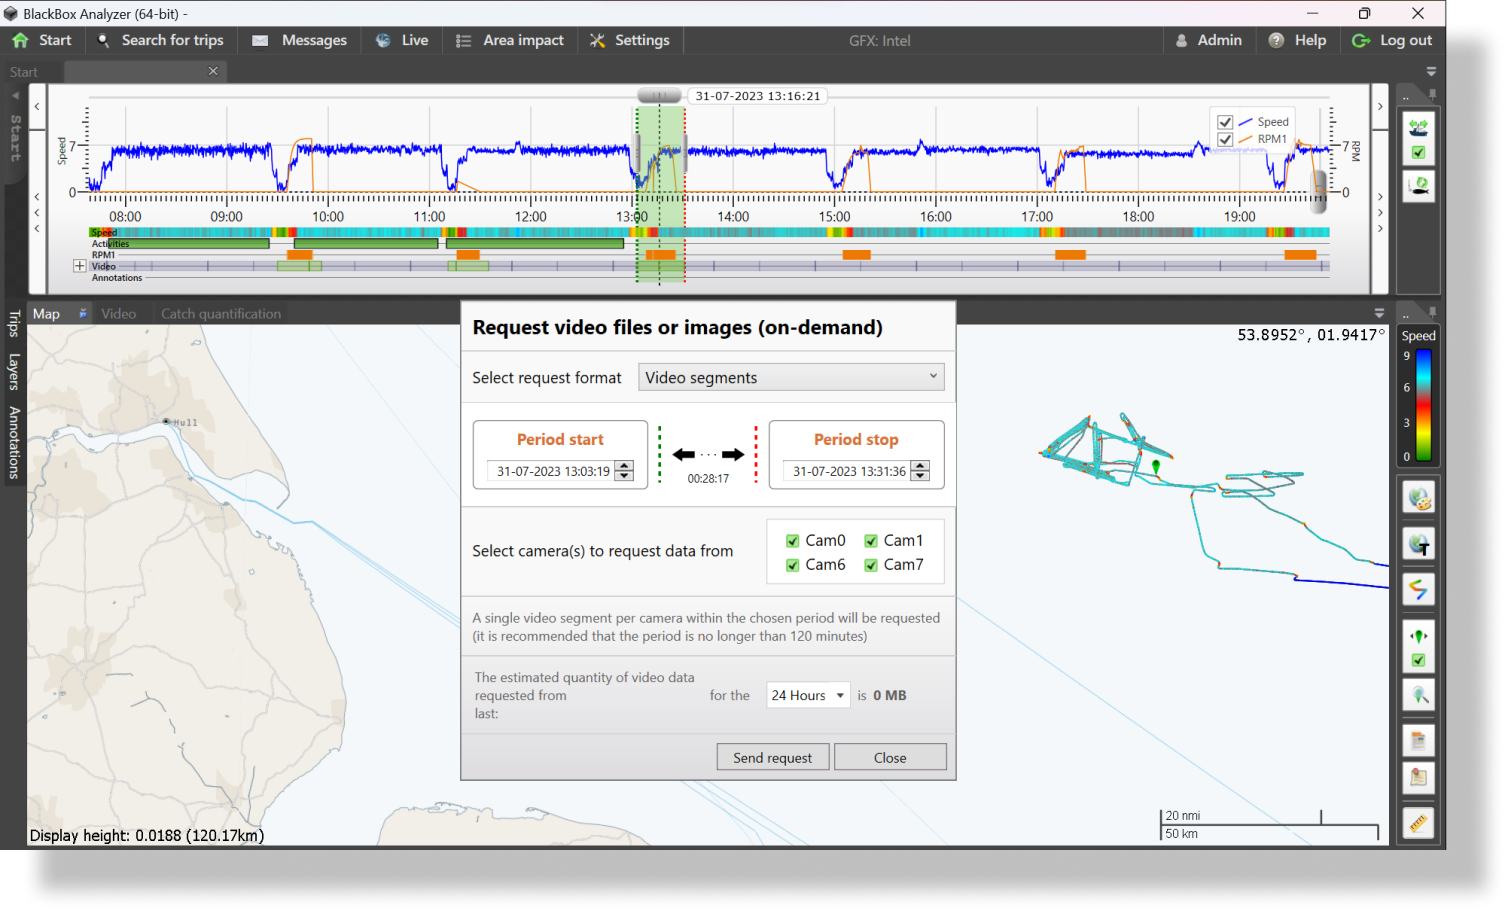This screenshot has height=910, width=1507.
Task: Open the 24 Hours period dropdown
Action: (807, 695)
